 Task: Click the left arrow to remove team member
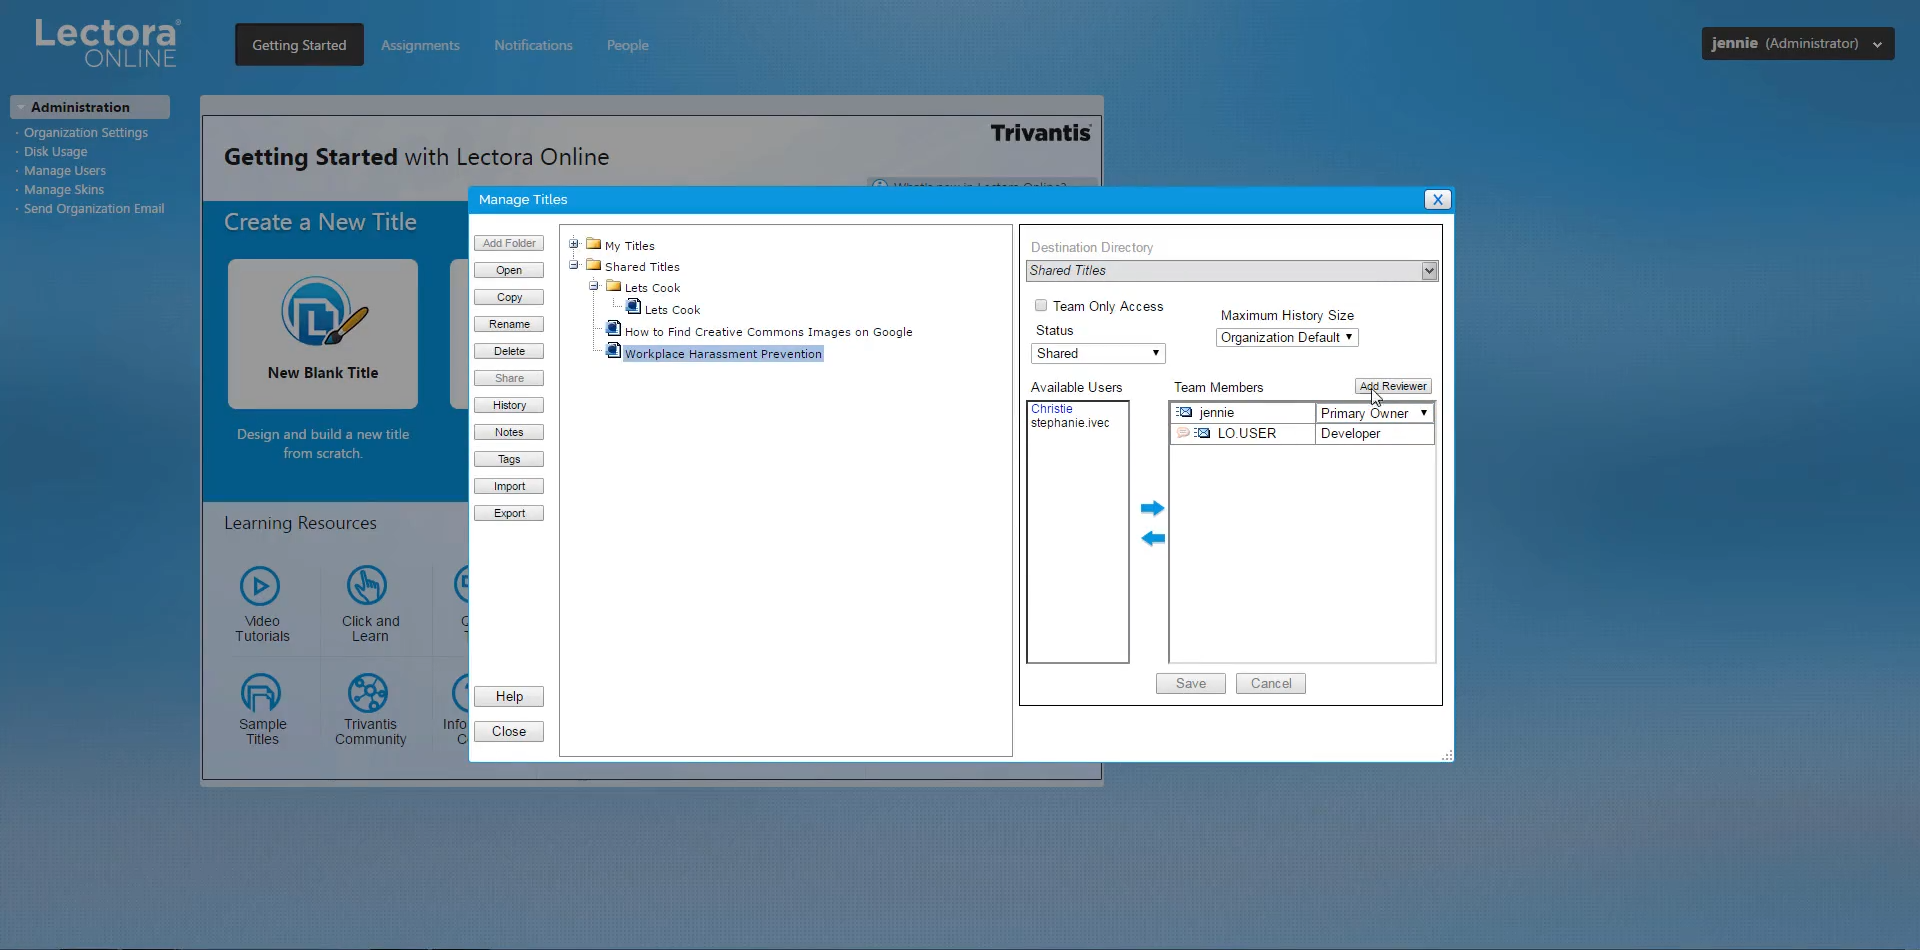[1152, 538]
